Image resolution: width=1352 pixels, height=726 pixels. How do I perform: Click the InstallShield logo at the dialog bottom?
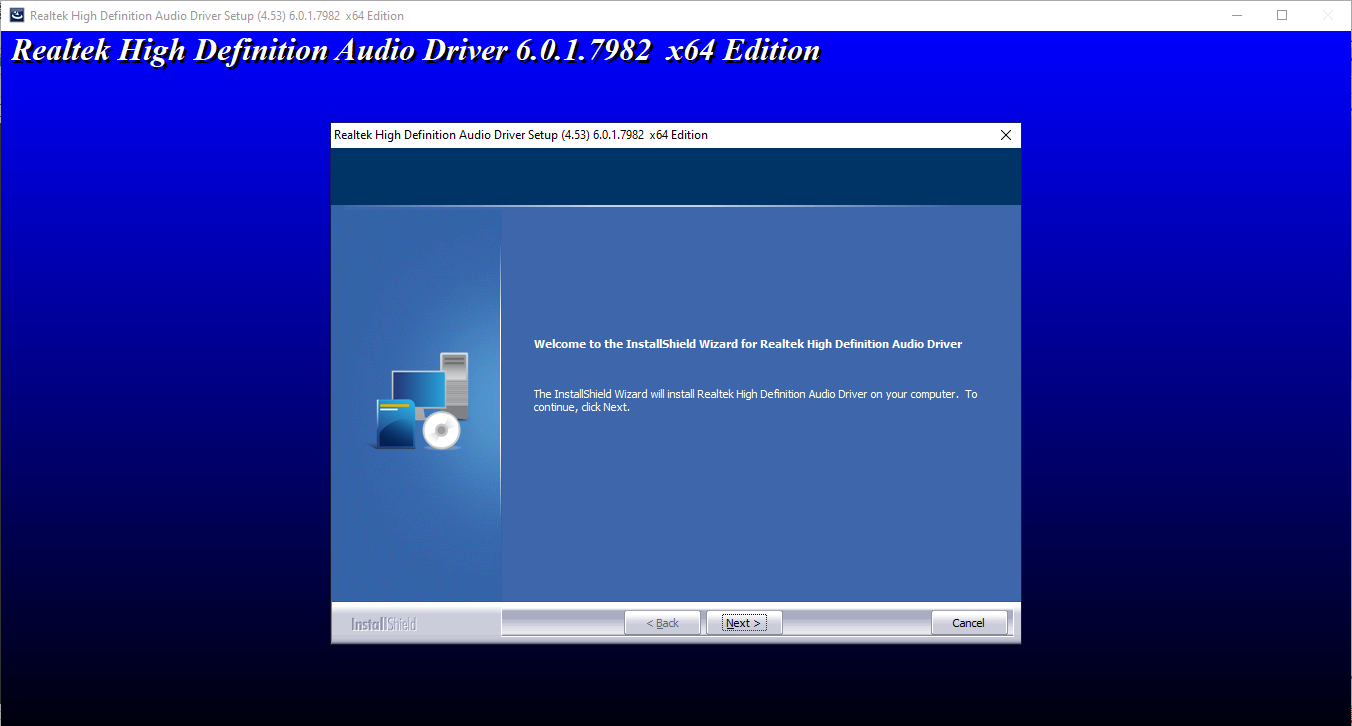383,624
